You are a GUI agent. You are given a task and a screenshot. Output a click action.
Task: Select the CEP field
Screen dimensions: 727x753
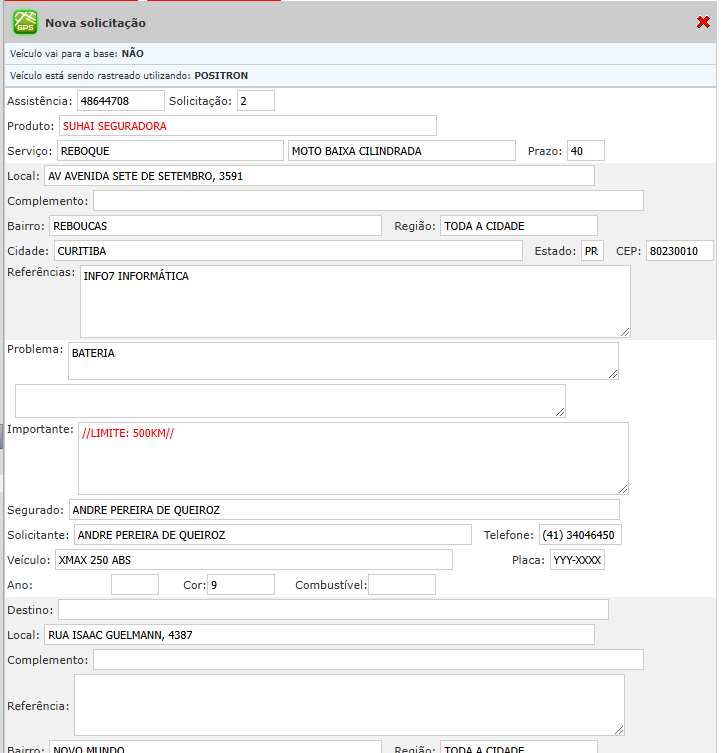coord(679,251)
